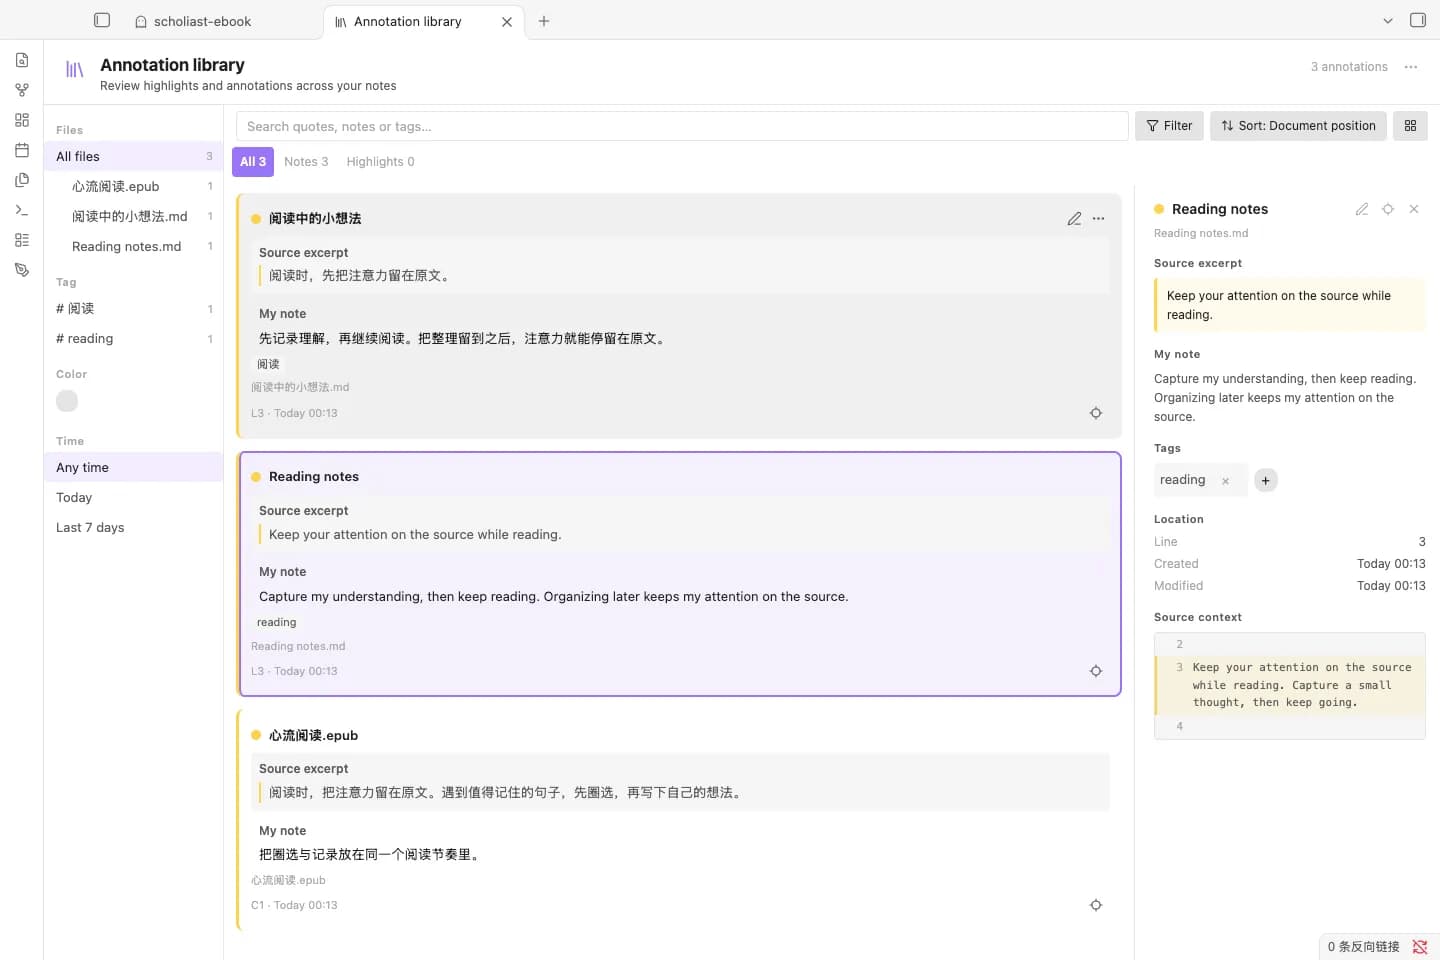Close the Reading notes detail panel
Image resolution: width=1440 pixels, height=960 pixels.
point(1414,209)
